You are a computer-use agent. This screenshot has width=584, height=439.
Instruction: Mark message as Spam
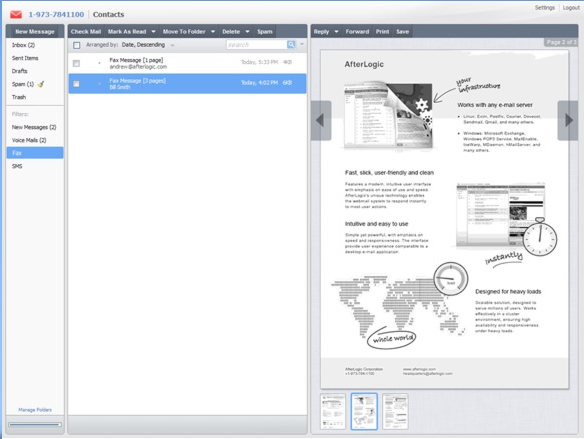[x=265, y=32]
